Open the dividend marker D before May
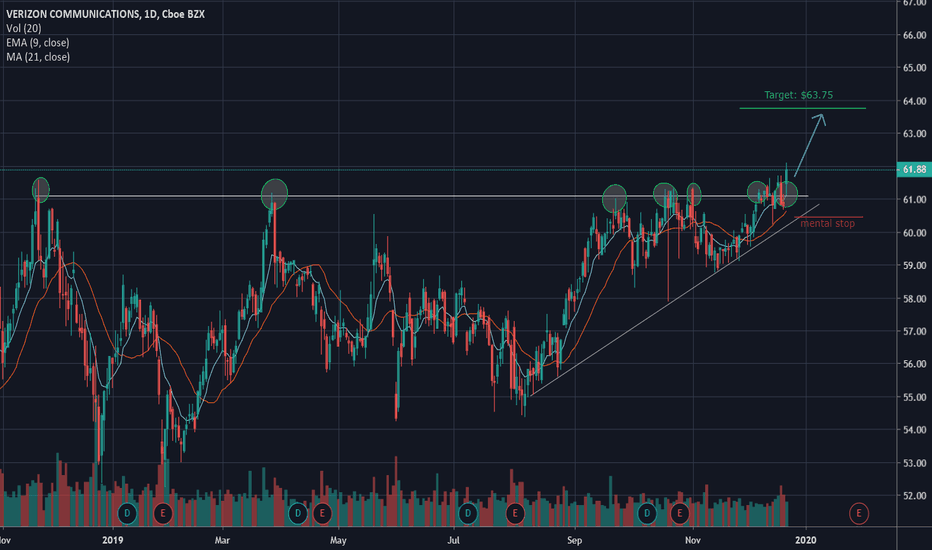The image size is (932, 550). coord(298,513)
